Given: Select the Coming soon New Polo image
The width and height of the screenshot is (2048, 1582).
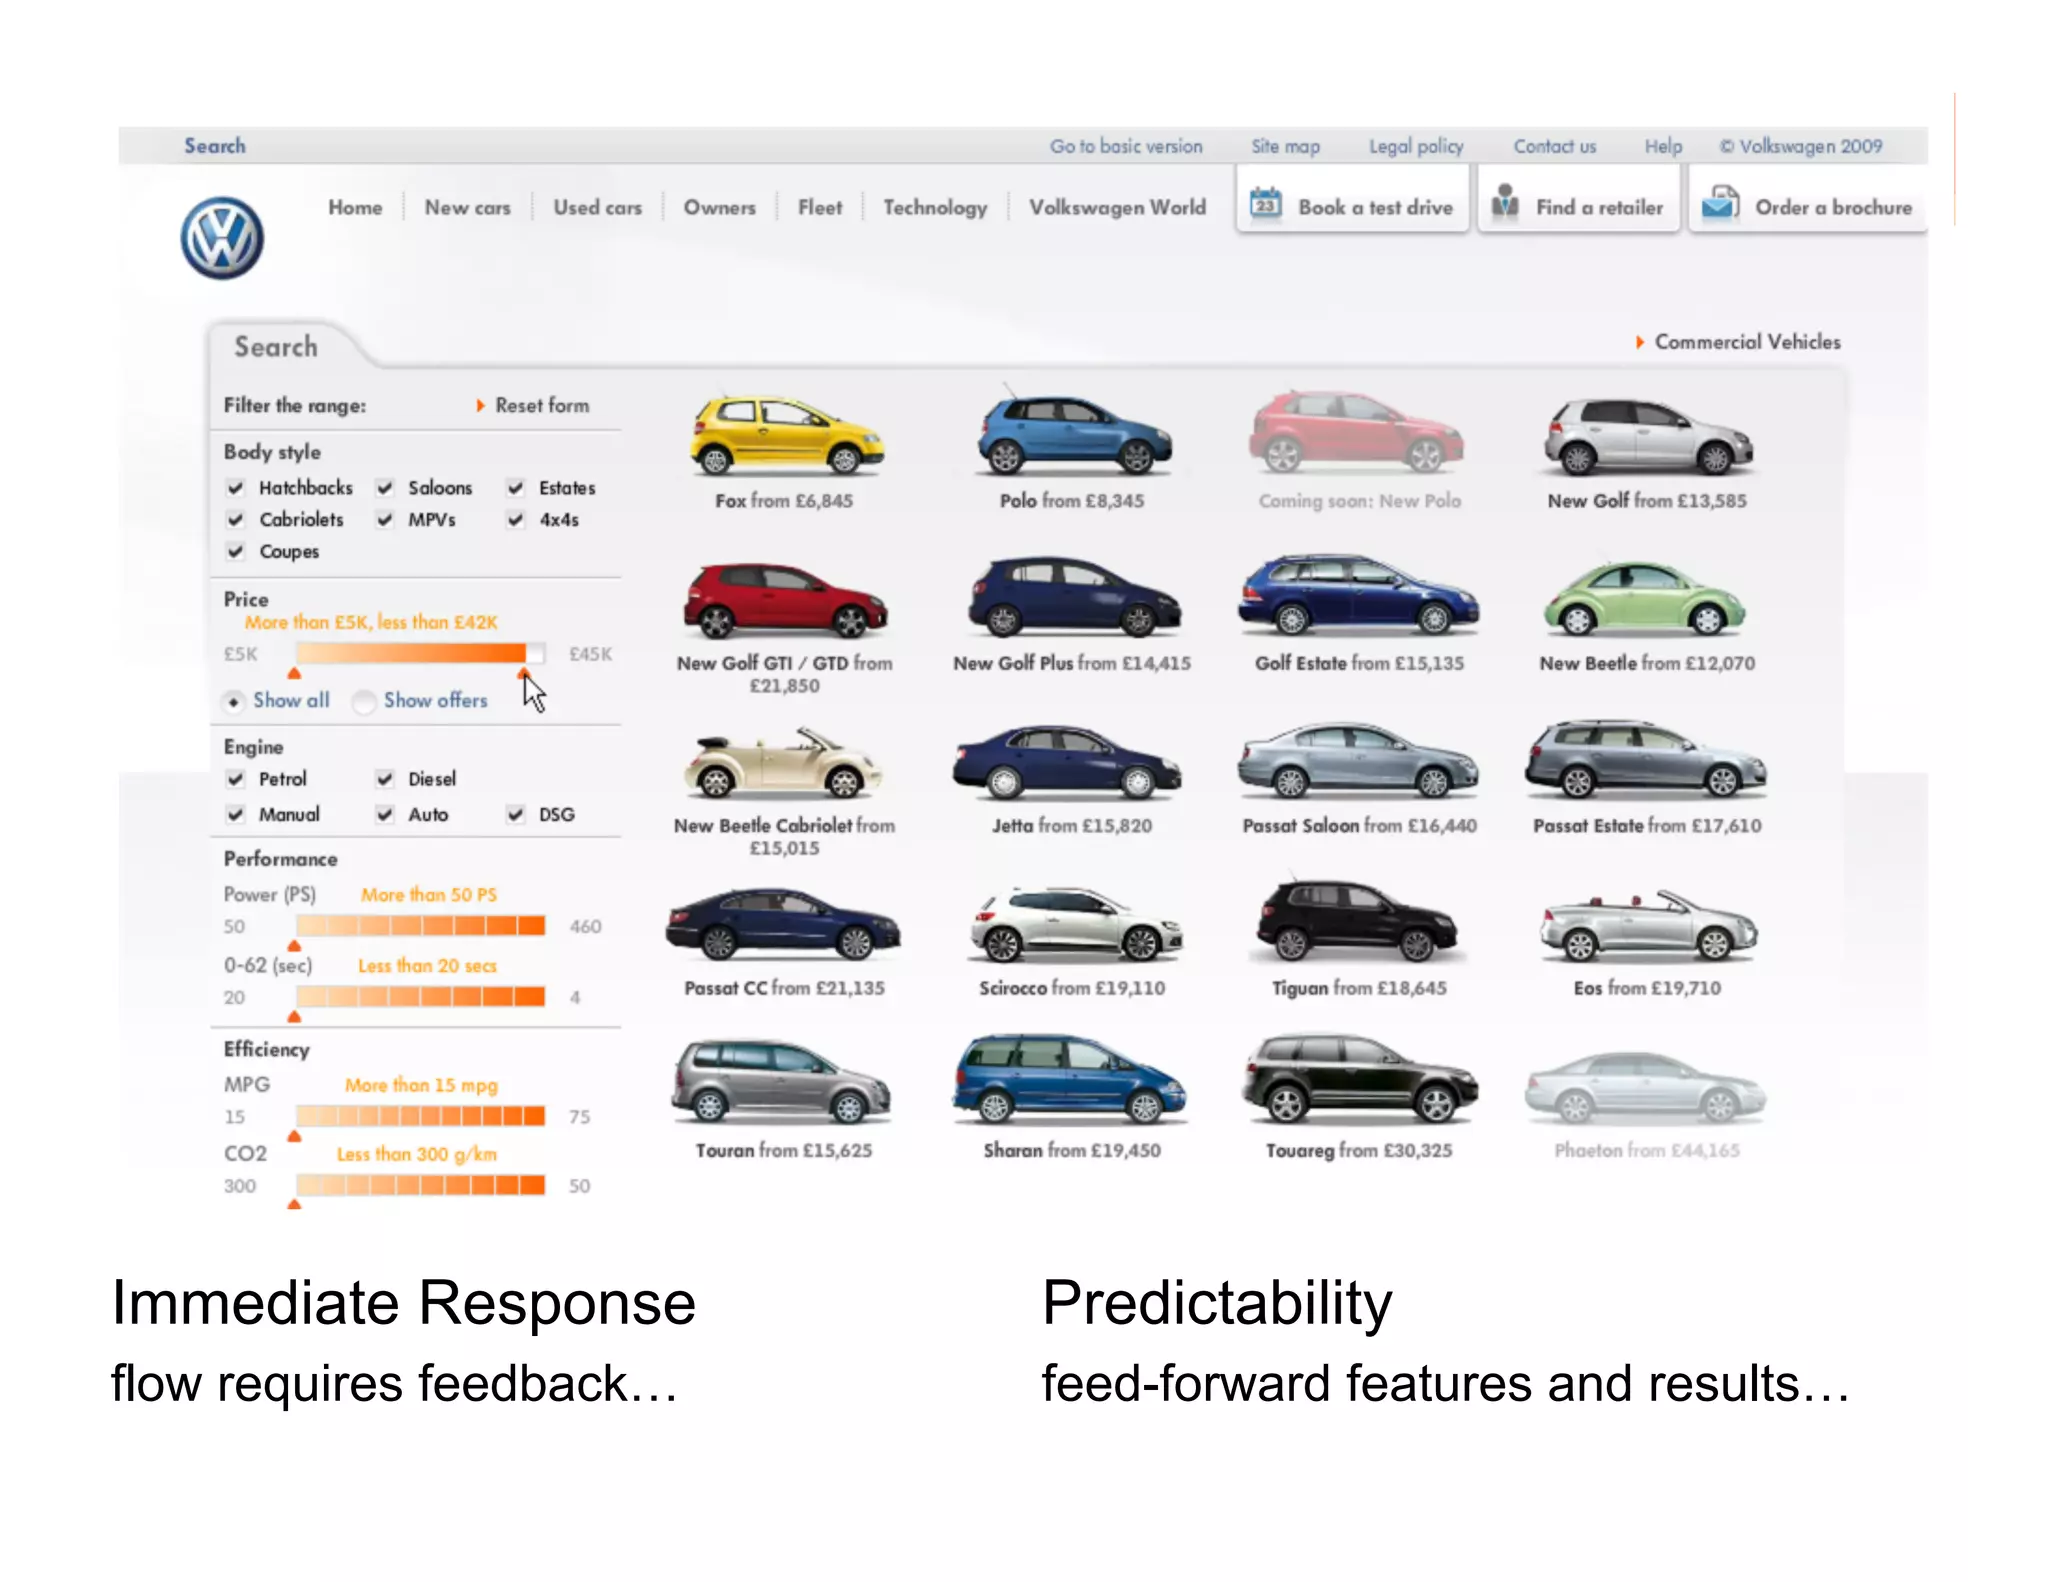Looking at the screenshot, I should coord(1358,433).
